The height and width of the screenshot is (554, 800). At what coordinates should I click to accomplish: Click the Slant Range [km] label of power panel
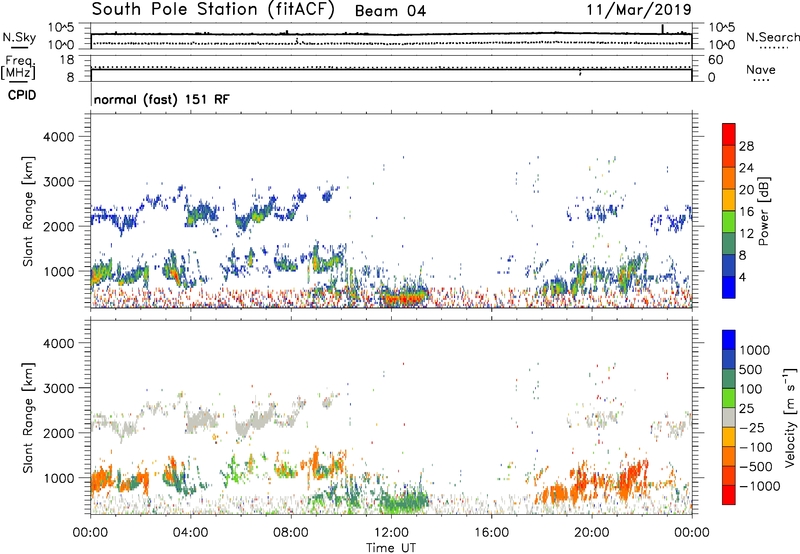[28, 211]
